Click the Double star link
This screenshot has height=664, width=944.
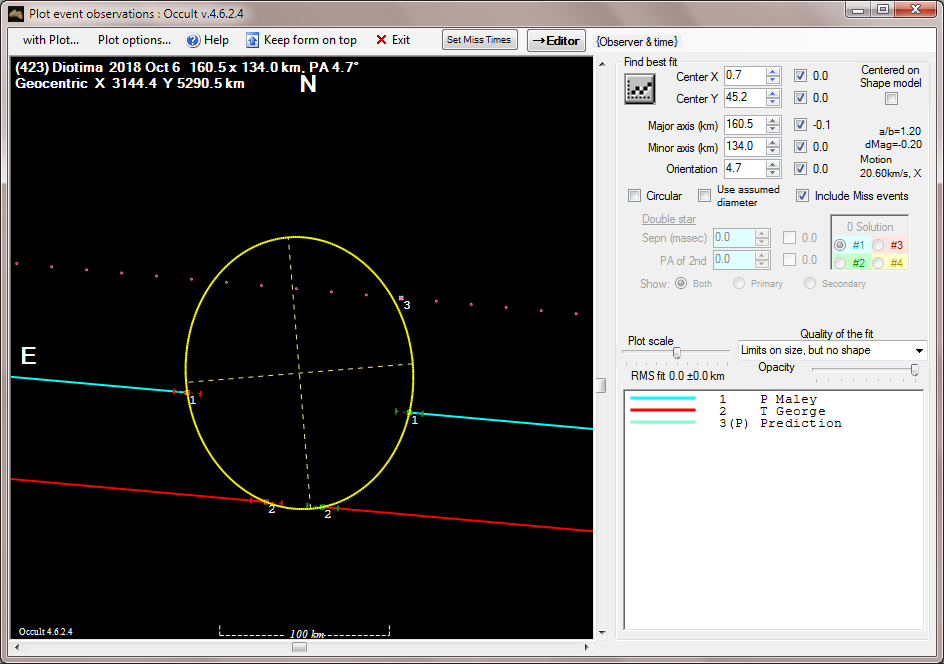pyautogui.click(x=668, y=219)
